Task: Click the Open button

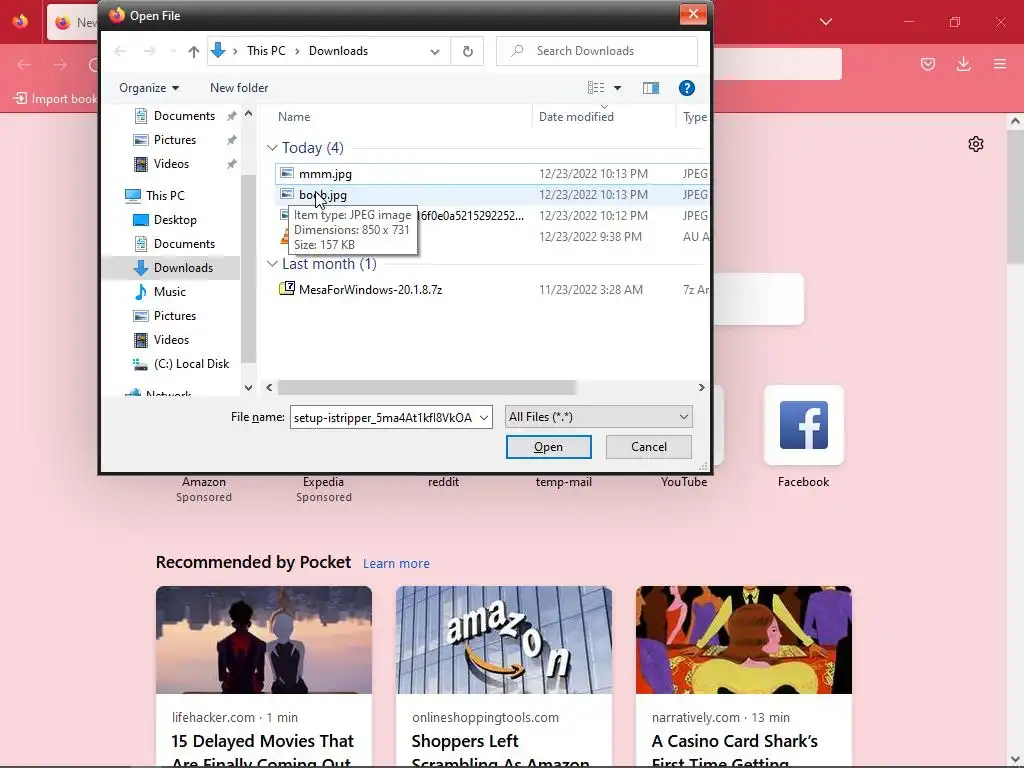Action: 549,447
